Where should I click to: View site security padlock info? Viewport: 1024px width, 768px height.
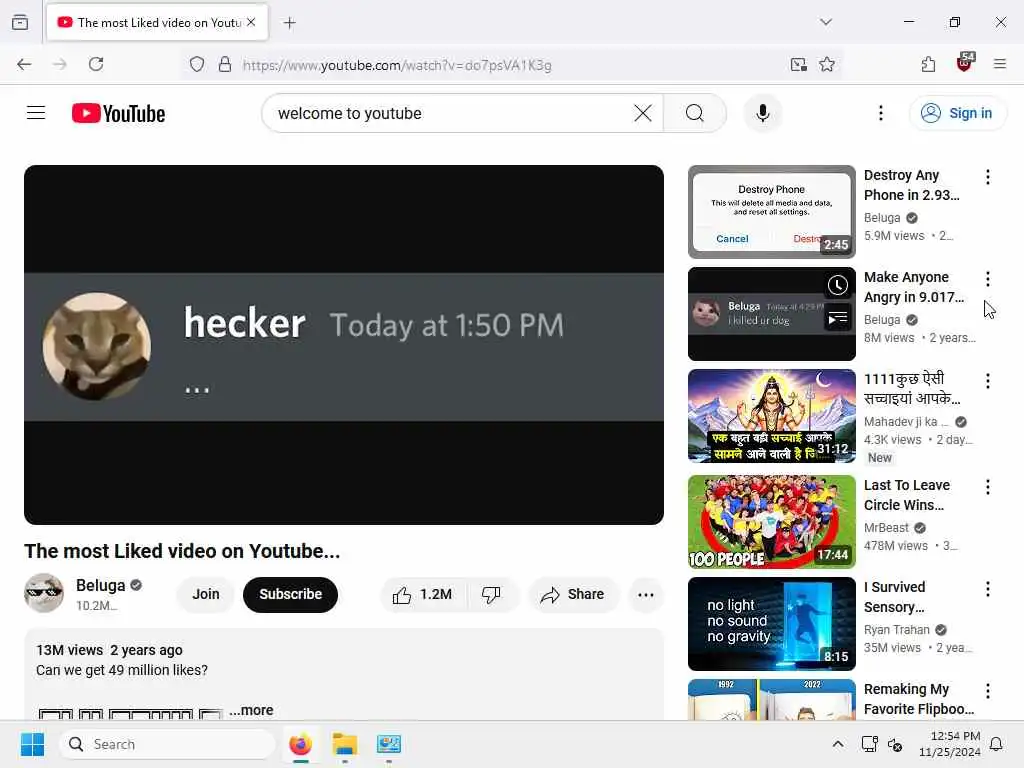(x=225, y=64)
